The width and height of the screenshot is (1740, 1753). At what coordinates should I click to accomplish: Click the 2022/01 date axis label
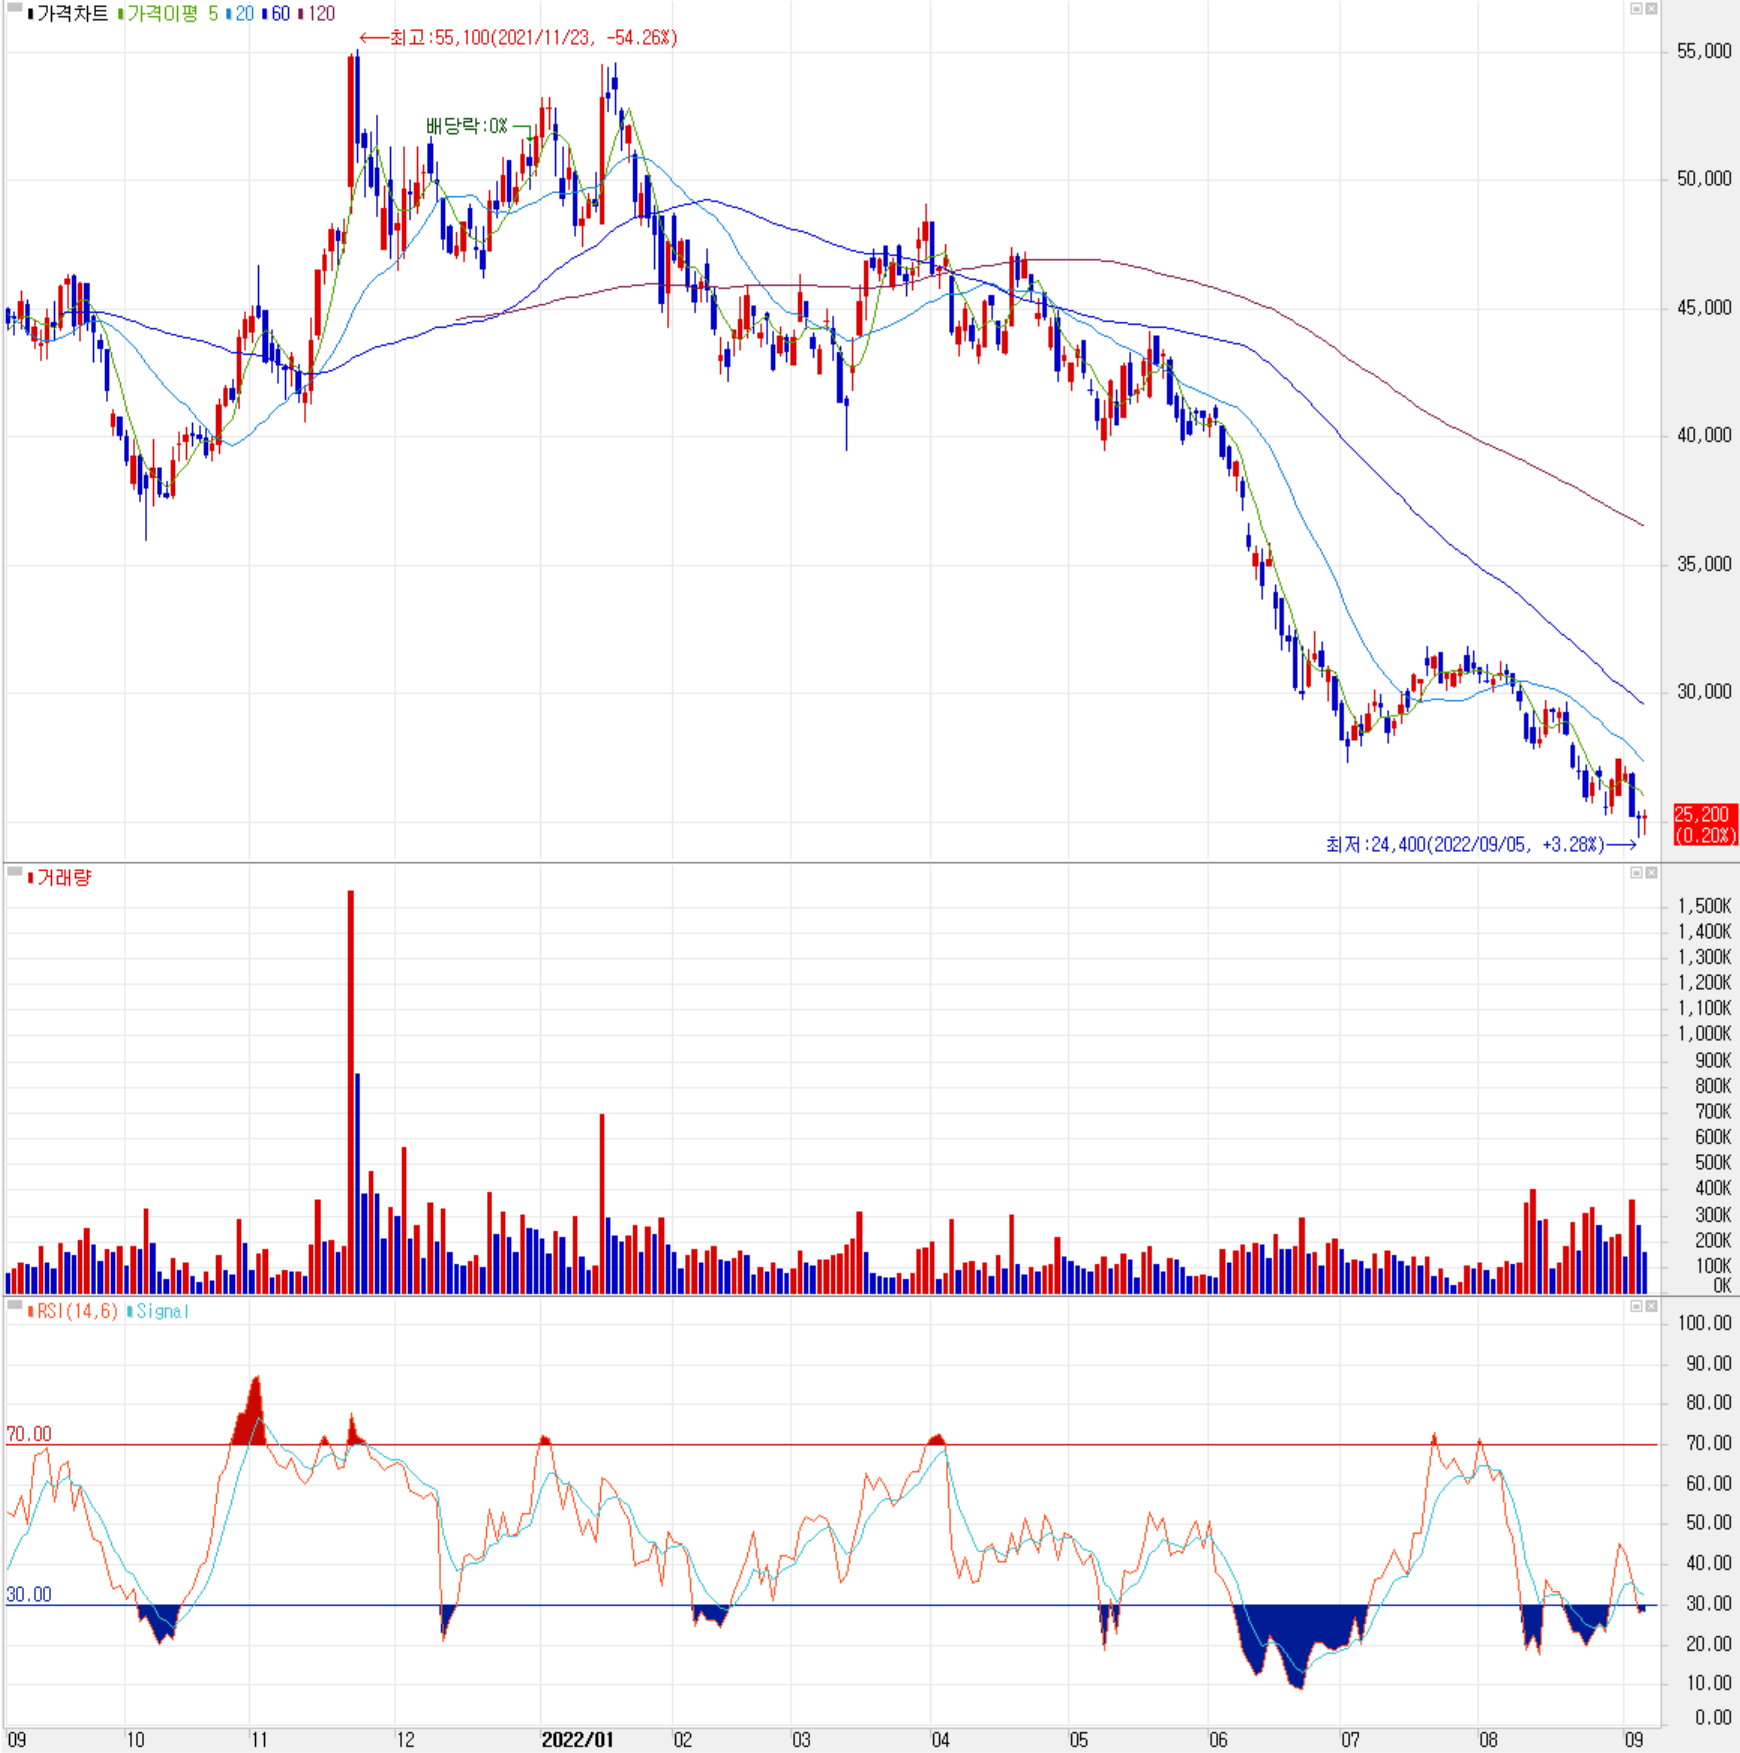click(577, 1740)
